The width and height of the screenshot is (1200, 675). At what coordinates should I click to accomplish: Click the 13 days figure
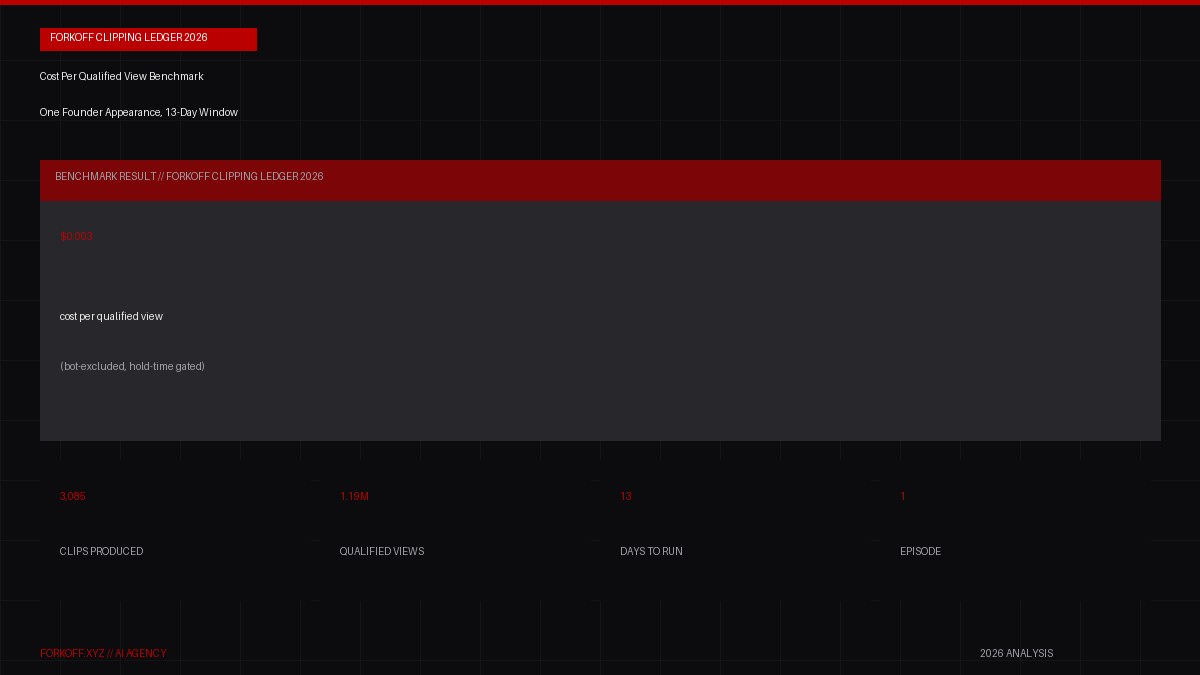626,496
